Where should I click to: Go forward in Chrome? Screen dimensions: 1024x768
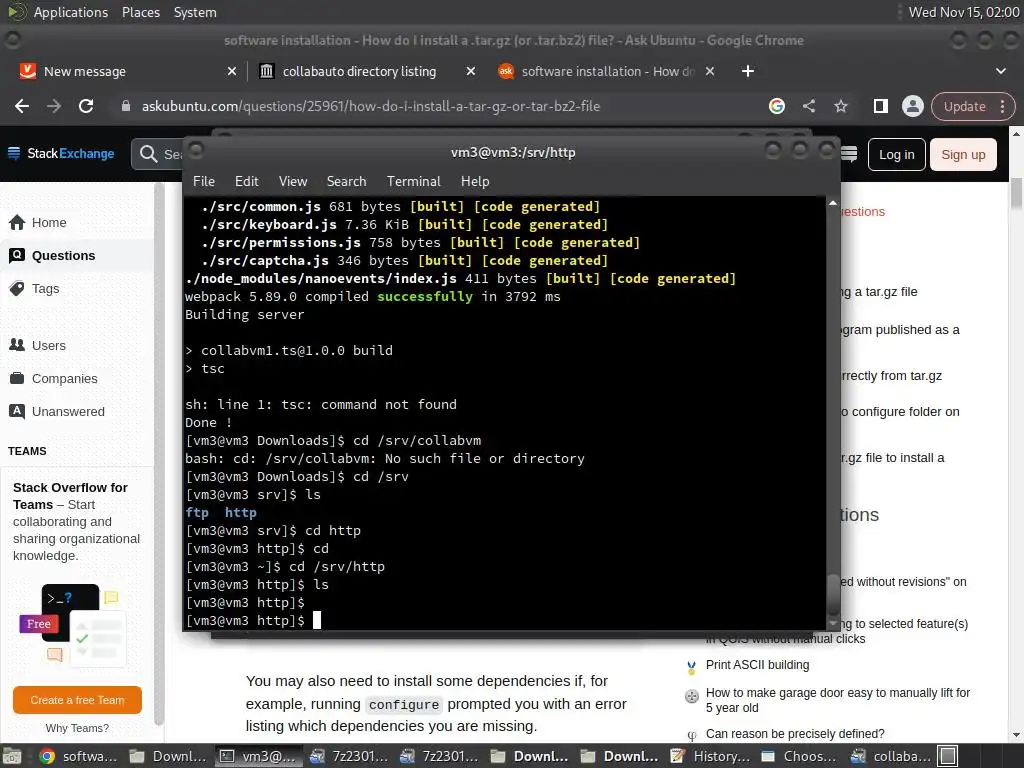[x=54, y=106]
